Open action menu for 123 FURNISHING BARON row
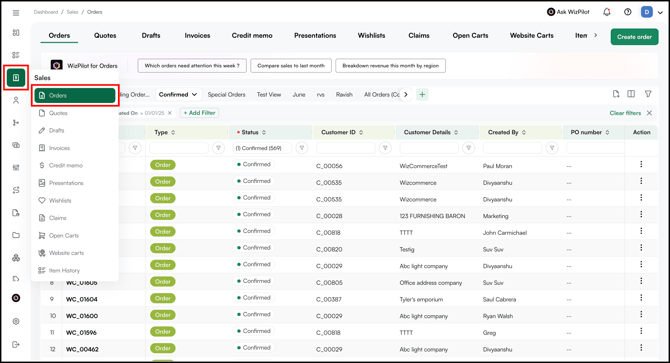Viewport: 670px width, 363px height. tap(641, 214)
